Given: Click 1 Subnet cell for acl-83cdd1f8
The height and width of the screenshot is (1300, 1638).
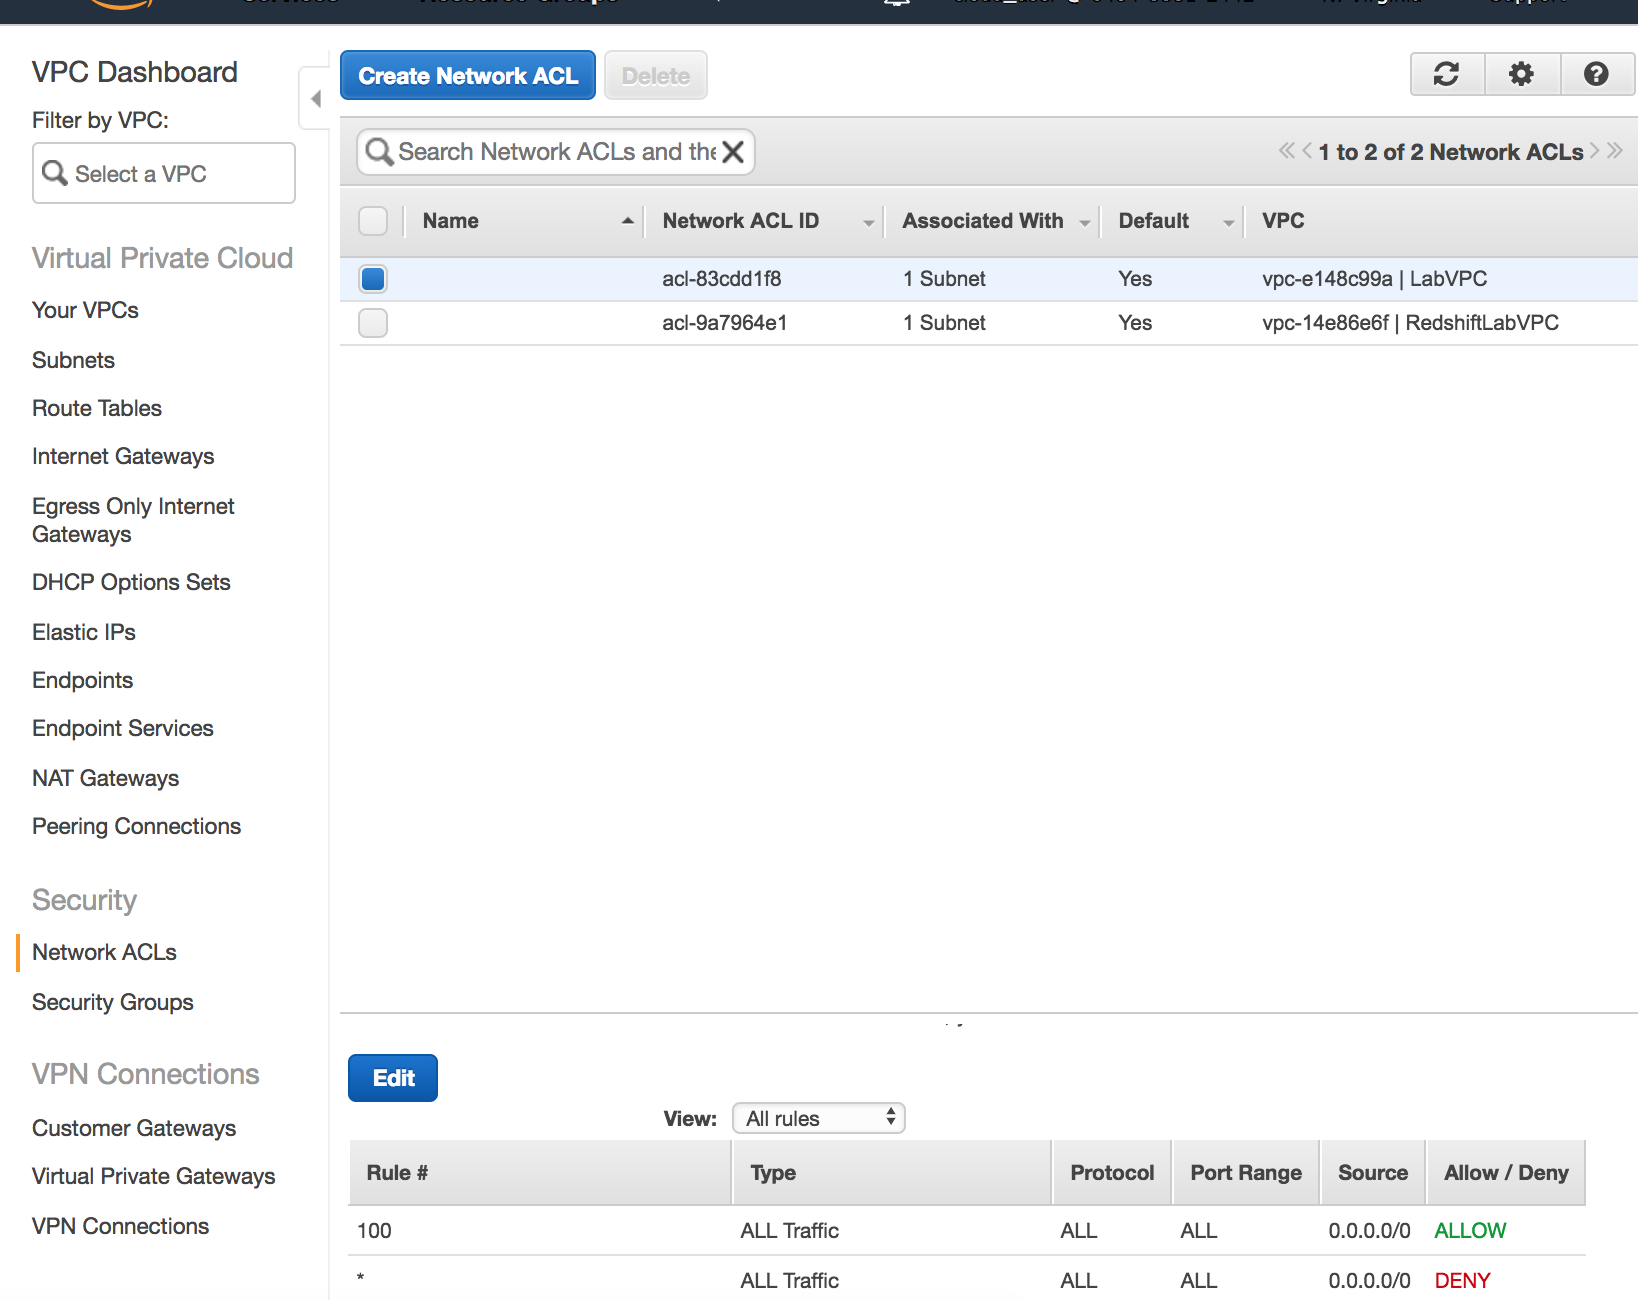Looking at the screenshot, I should (x=944, y=279).
